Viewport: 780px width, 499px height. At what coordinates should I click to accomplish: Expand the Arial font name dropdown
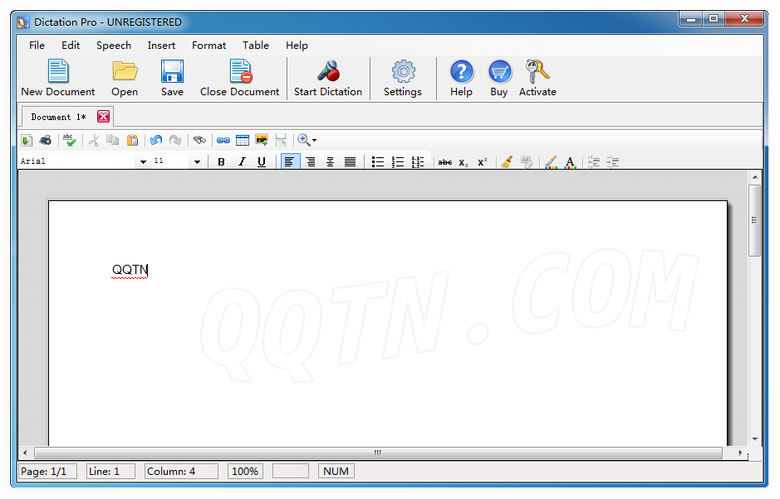143,162
